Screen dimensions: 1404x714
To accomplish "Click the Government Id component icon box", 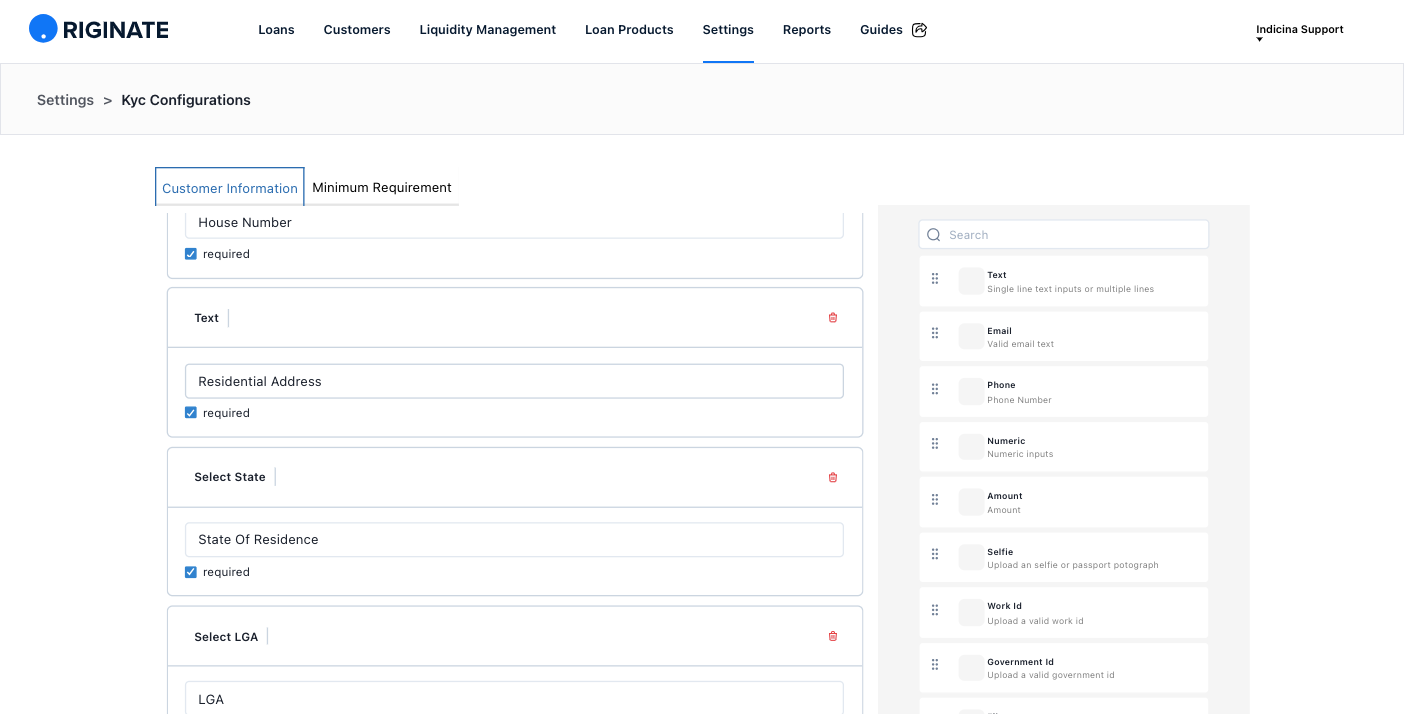I will [x=971, y=668].
